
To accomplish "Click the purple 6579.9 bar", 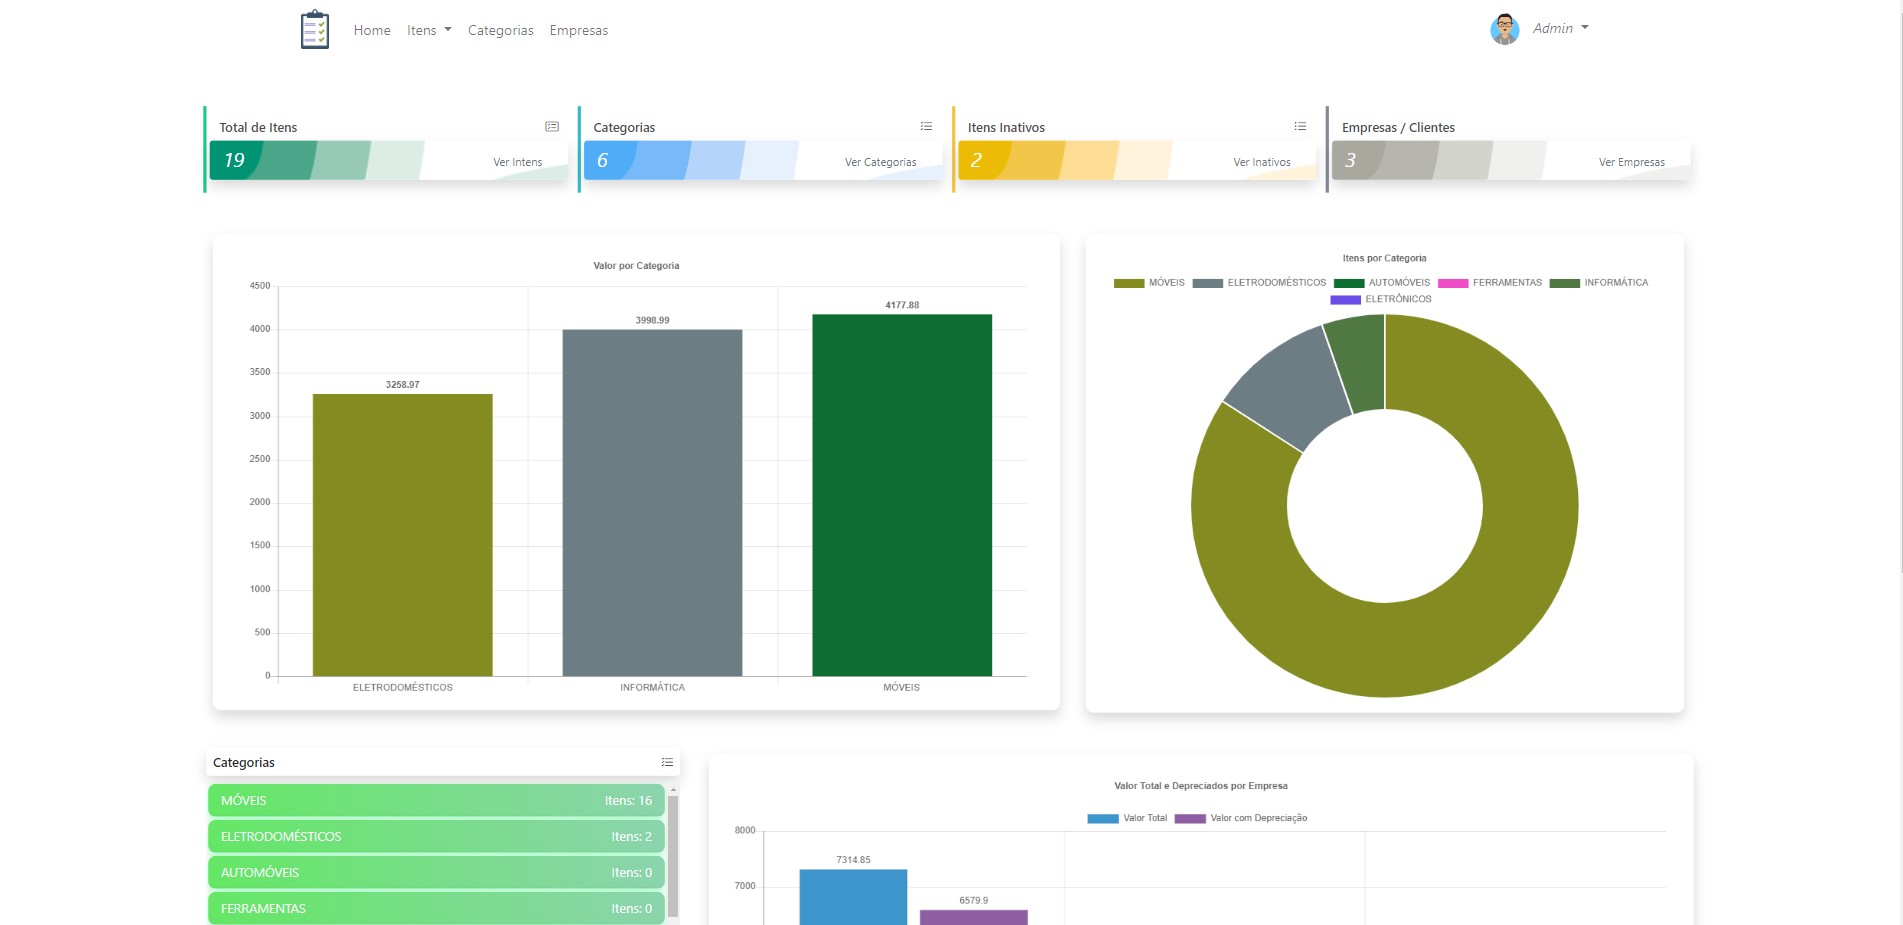I will point(973,917).
